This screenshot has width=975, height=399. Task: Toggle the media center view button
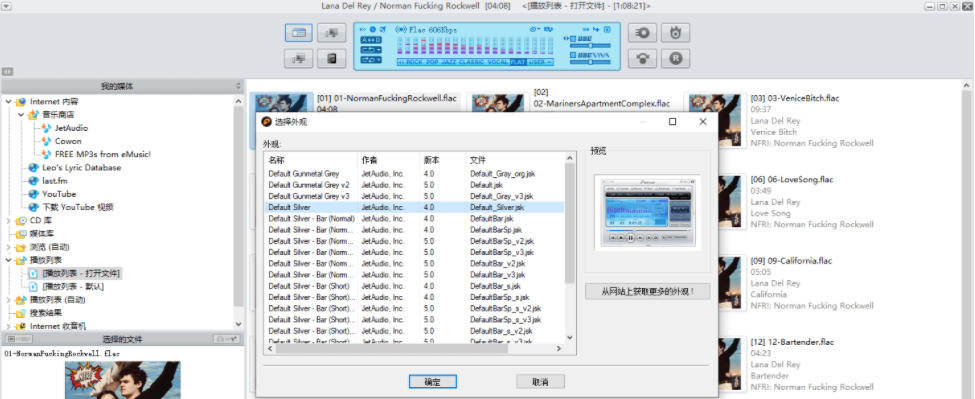pyautogui.click(x=298, y=33)
